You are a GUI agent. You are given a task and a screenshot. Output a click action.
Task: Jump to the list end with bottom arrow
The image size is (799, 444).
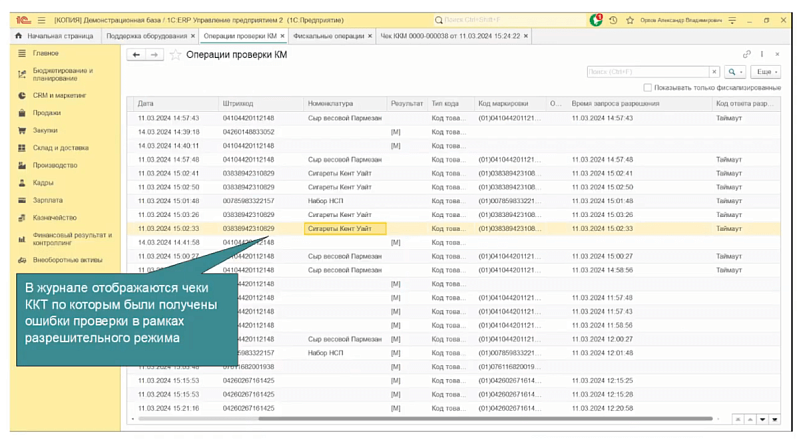click(775, 420)
